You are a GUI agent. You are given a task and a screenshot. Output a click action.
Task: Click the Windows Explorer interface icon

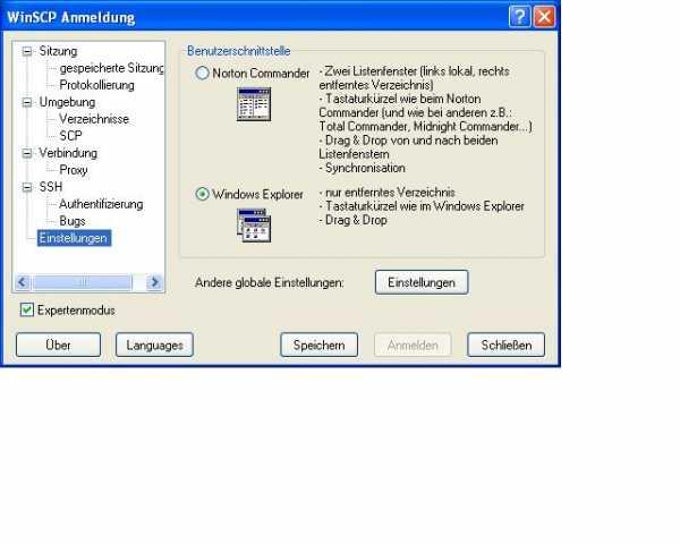(254, 226)
